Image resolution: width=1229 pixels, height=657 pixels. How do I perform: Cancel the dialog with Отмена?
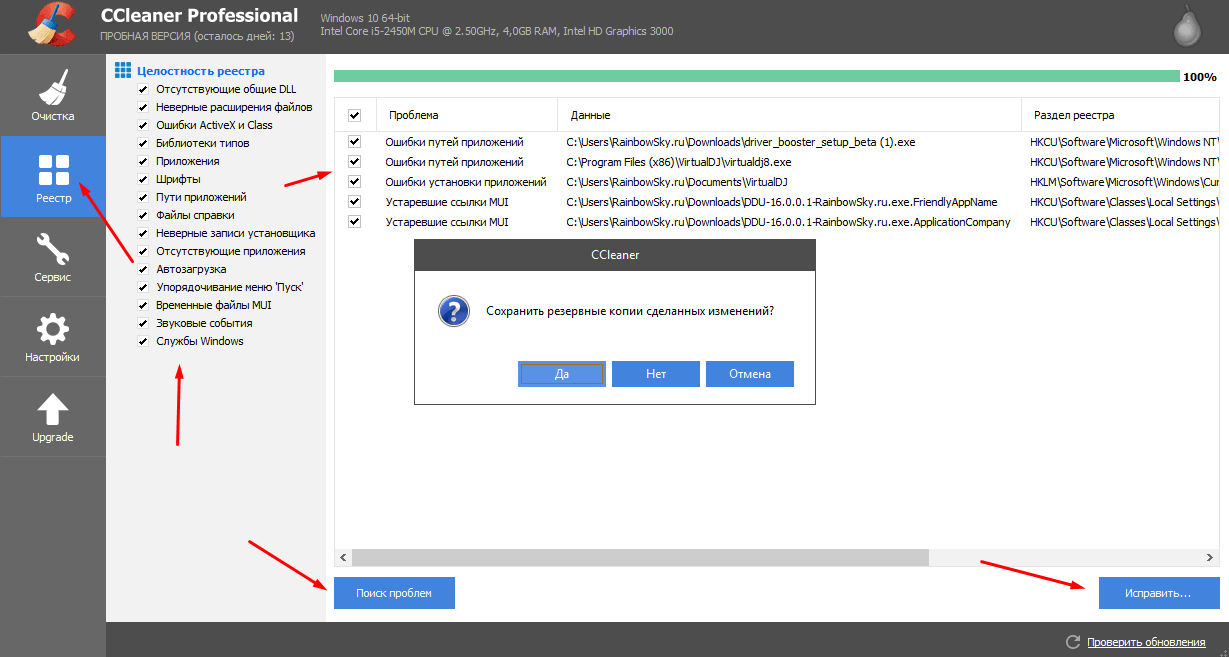[x=750, y=374]
